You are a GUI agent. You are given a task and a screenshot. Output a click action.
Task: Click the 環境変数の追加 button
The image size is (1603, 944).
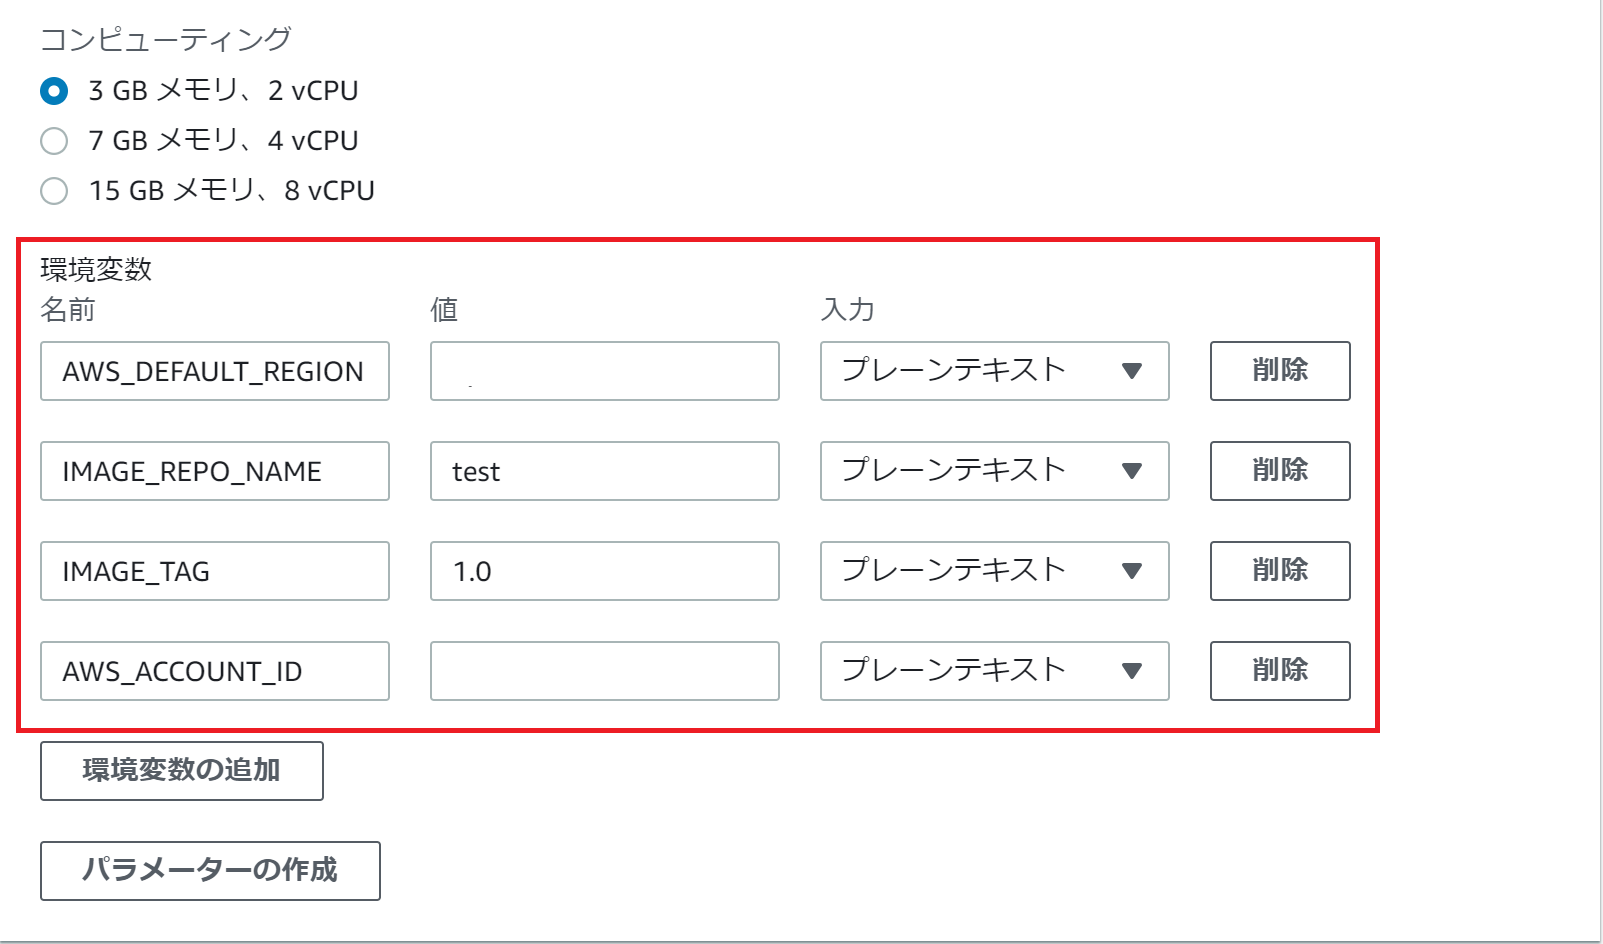pyautogui.click(x=181, y=771)
